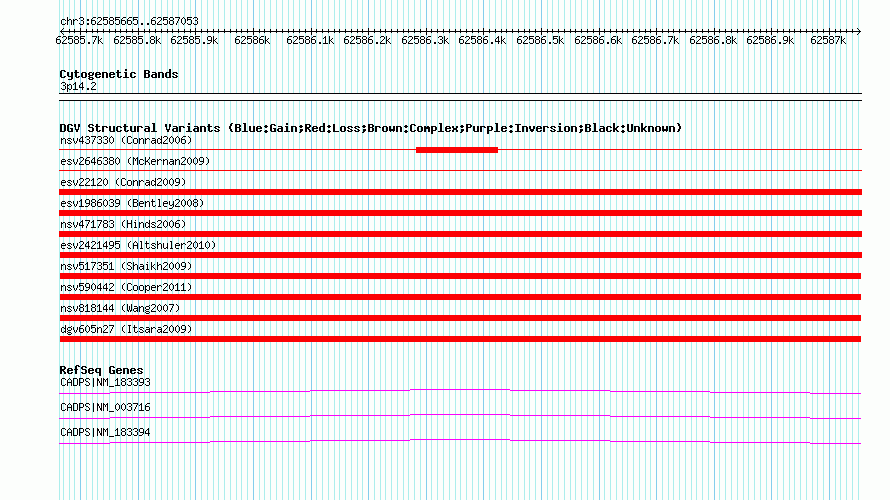The width and height of the screenshot is (890, 500).
Task: Open variant nsv517351 (Shaikh2009) label
Action: (126, 266)
